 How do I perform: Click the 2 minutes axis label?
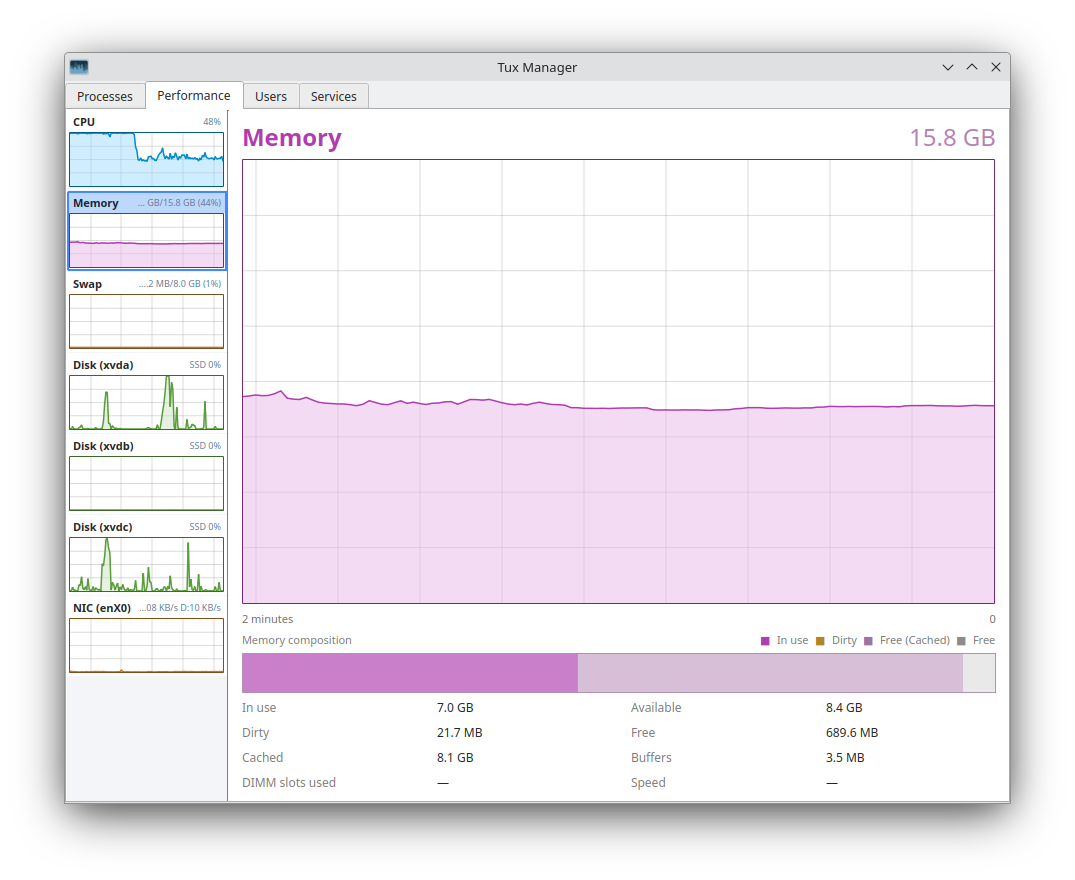[267, 619]
